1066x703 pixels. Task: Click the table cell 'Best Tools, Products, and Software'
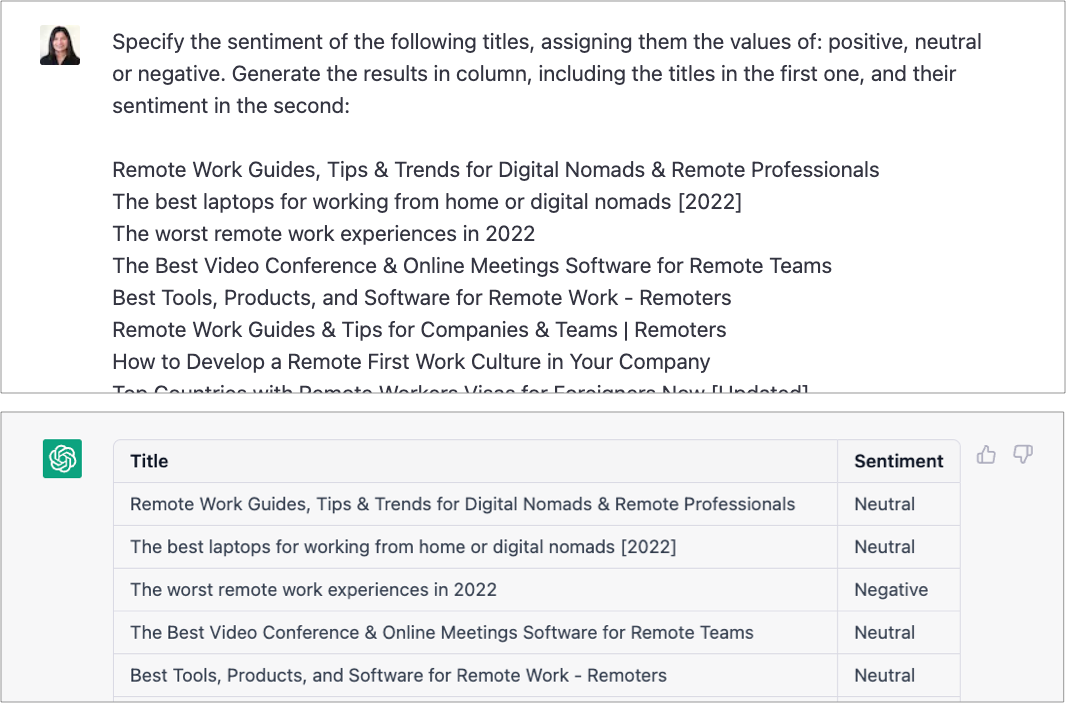click(x=398, y=676)
